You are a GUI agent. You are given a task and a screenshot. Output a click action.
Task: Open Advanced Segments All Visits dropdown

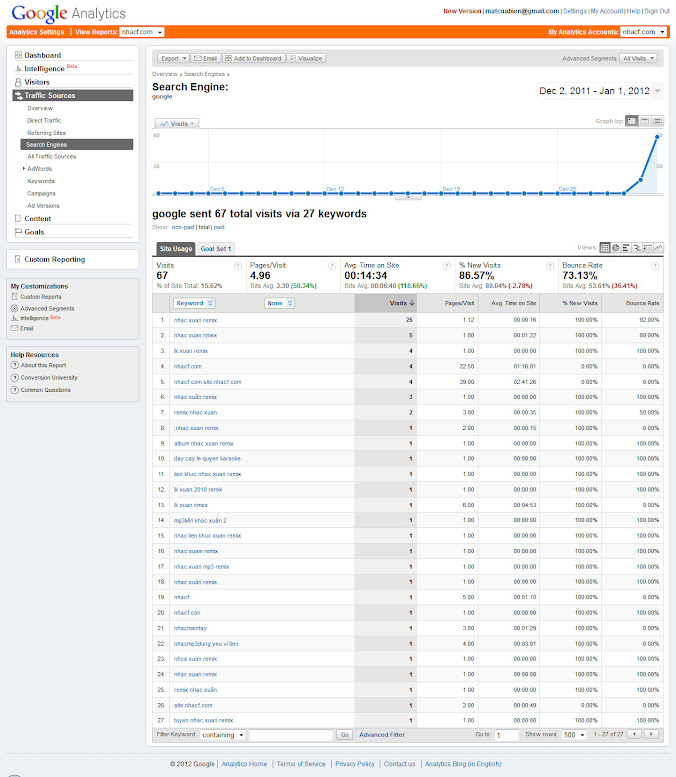click(x=640, y=58)
